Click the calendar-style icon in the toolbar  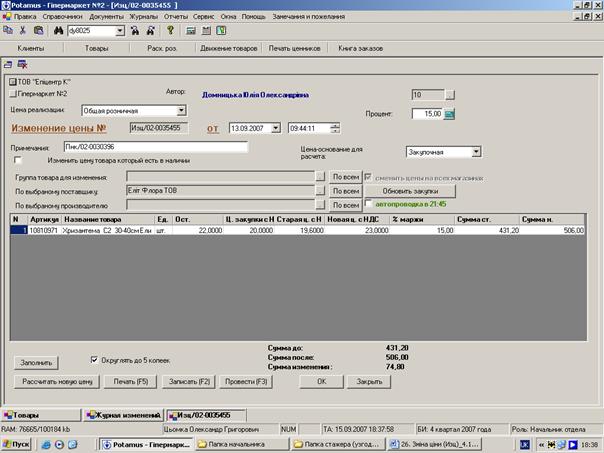(206, 30)
